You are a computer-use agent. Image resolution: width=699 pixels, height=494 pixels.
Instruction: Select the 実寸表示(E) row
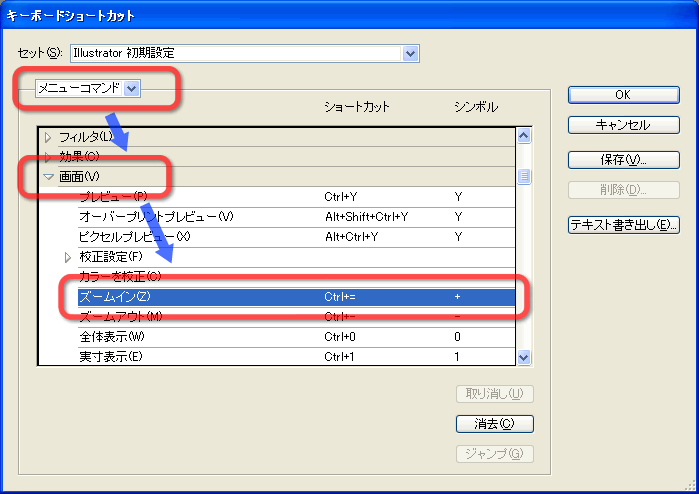tap(296, 357)
